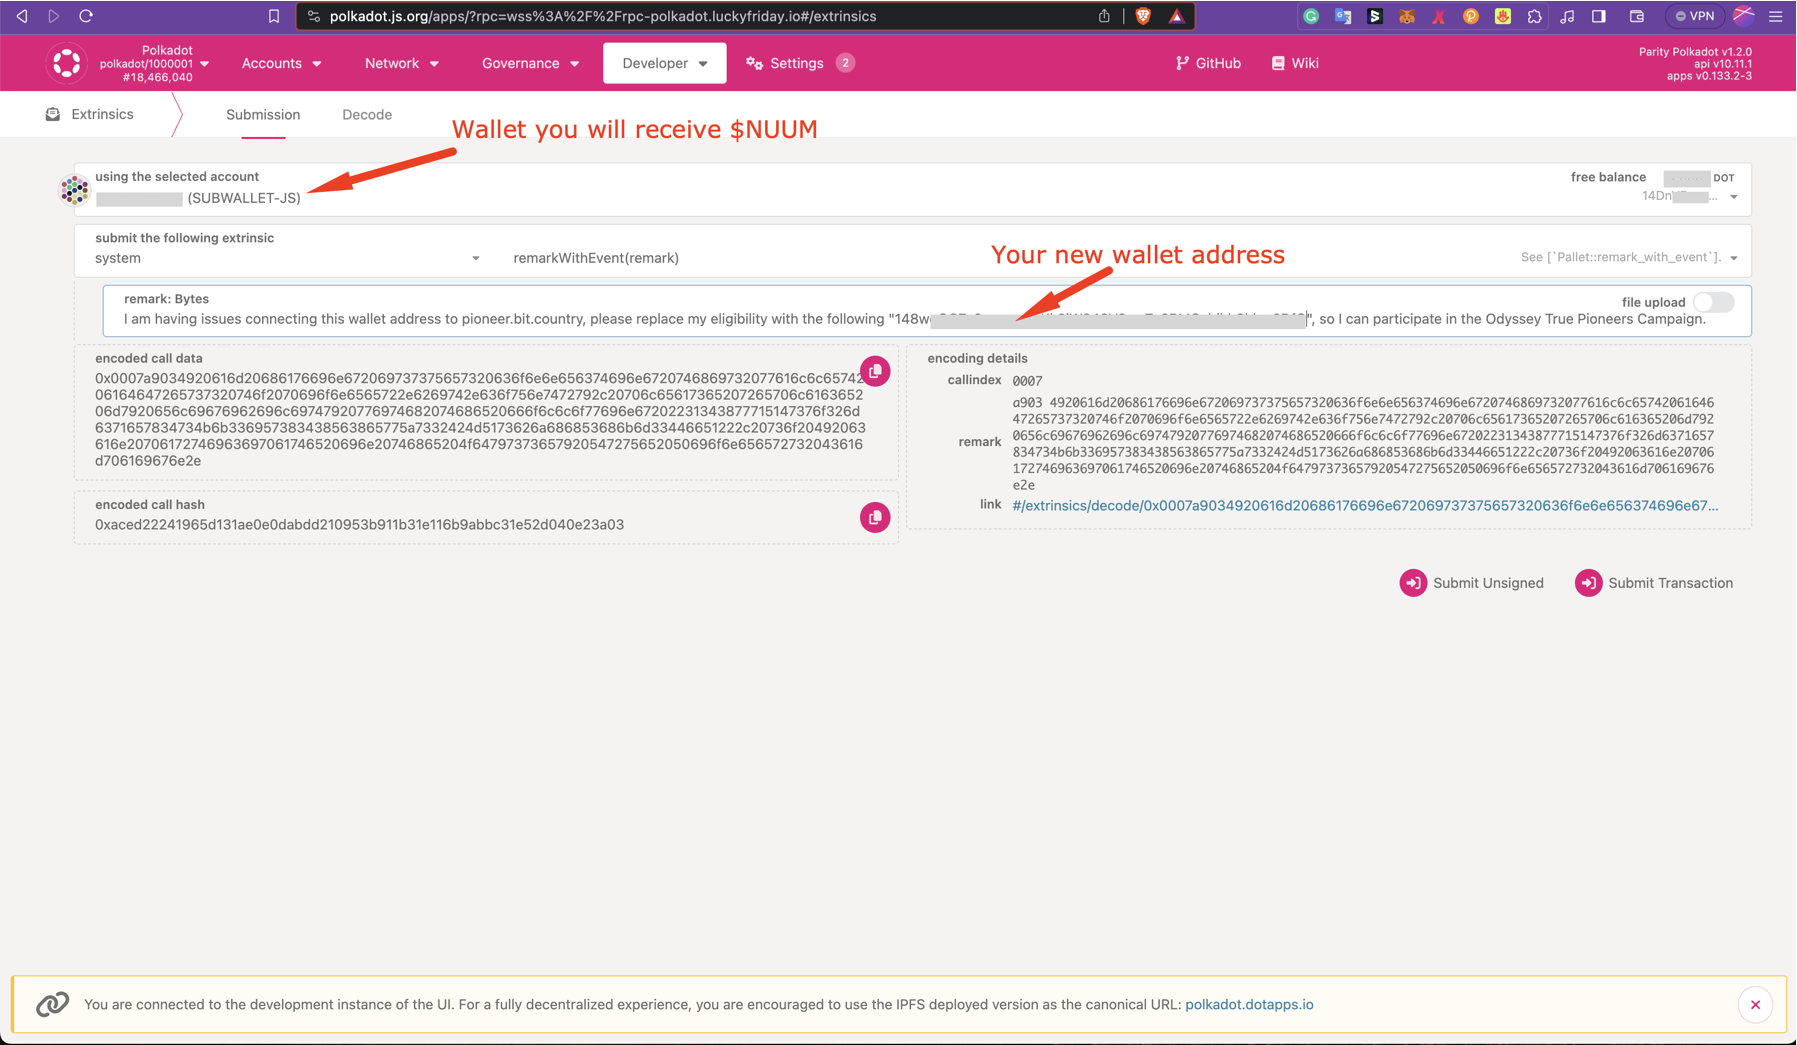Viewport: 1797px width, 1045px height.
Task: Open the remarkWithEvent call dropdown
Action: [1125, 258]
